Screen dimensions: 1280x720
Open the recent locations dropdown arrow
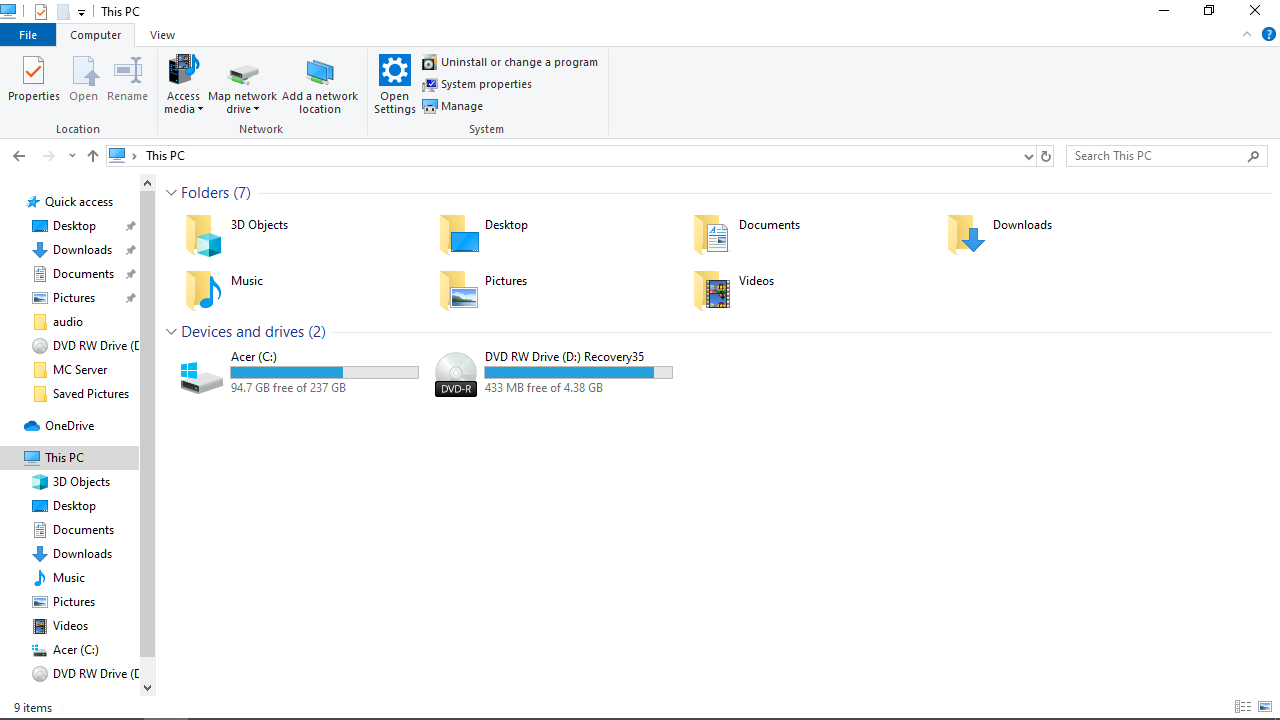point(72,156)
